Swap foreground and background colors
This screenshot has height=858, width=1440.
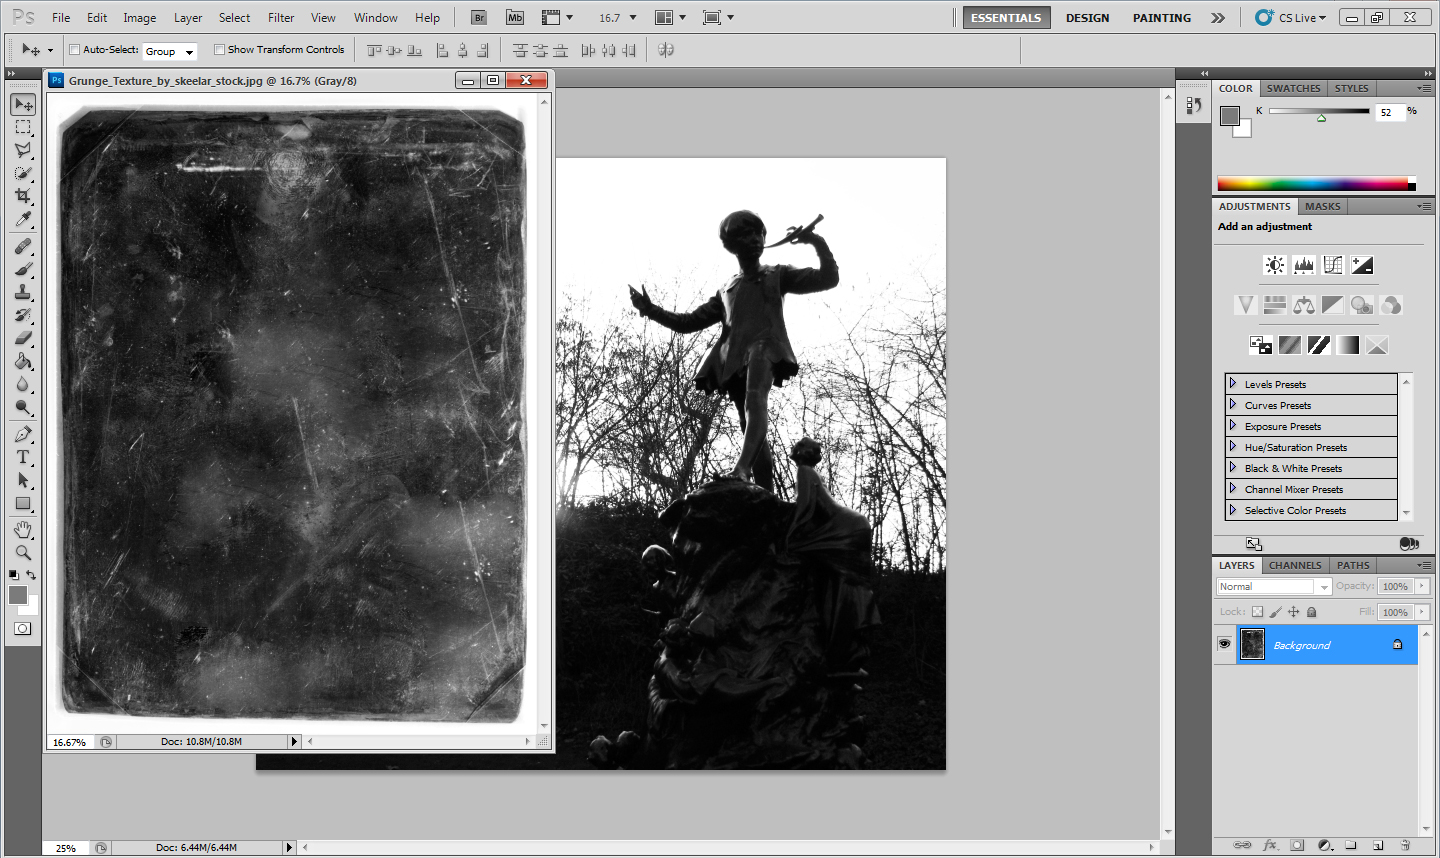(31, 575)
